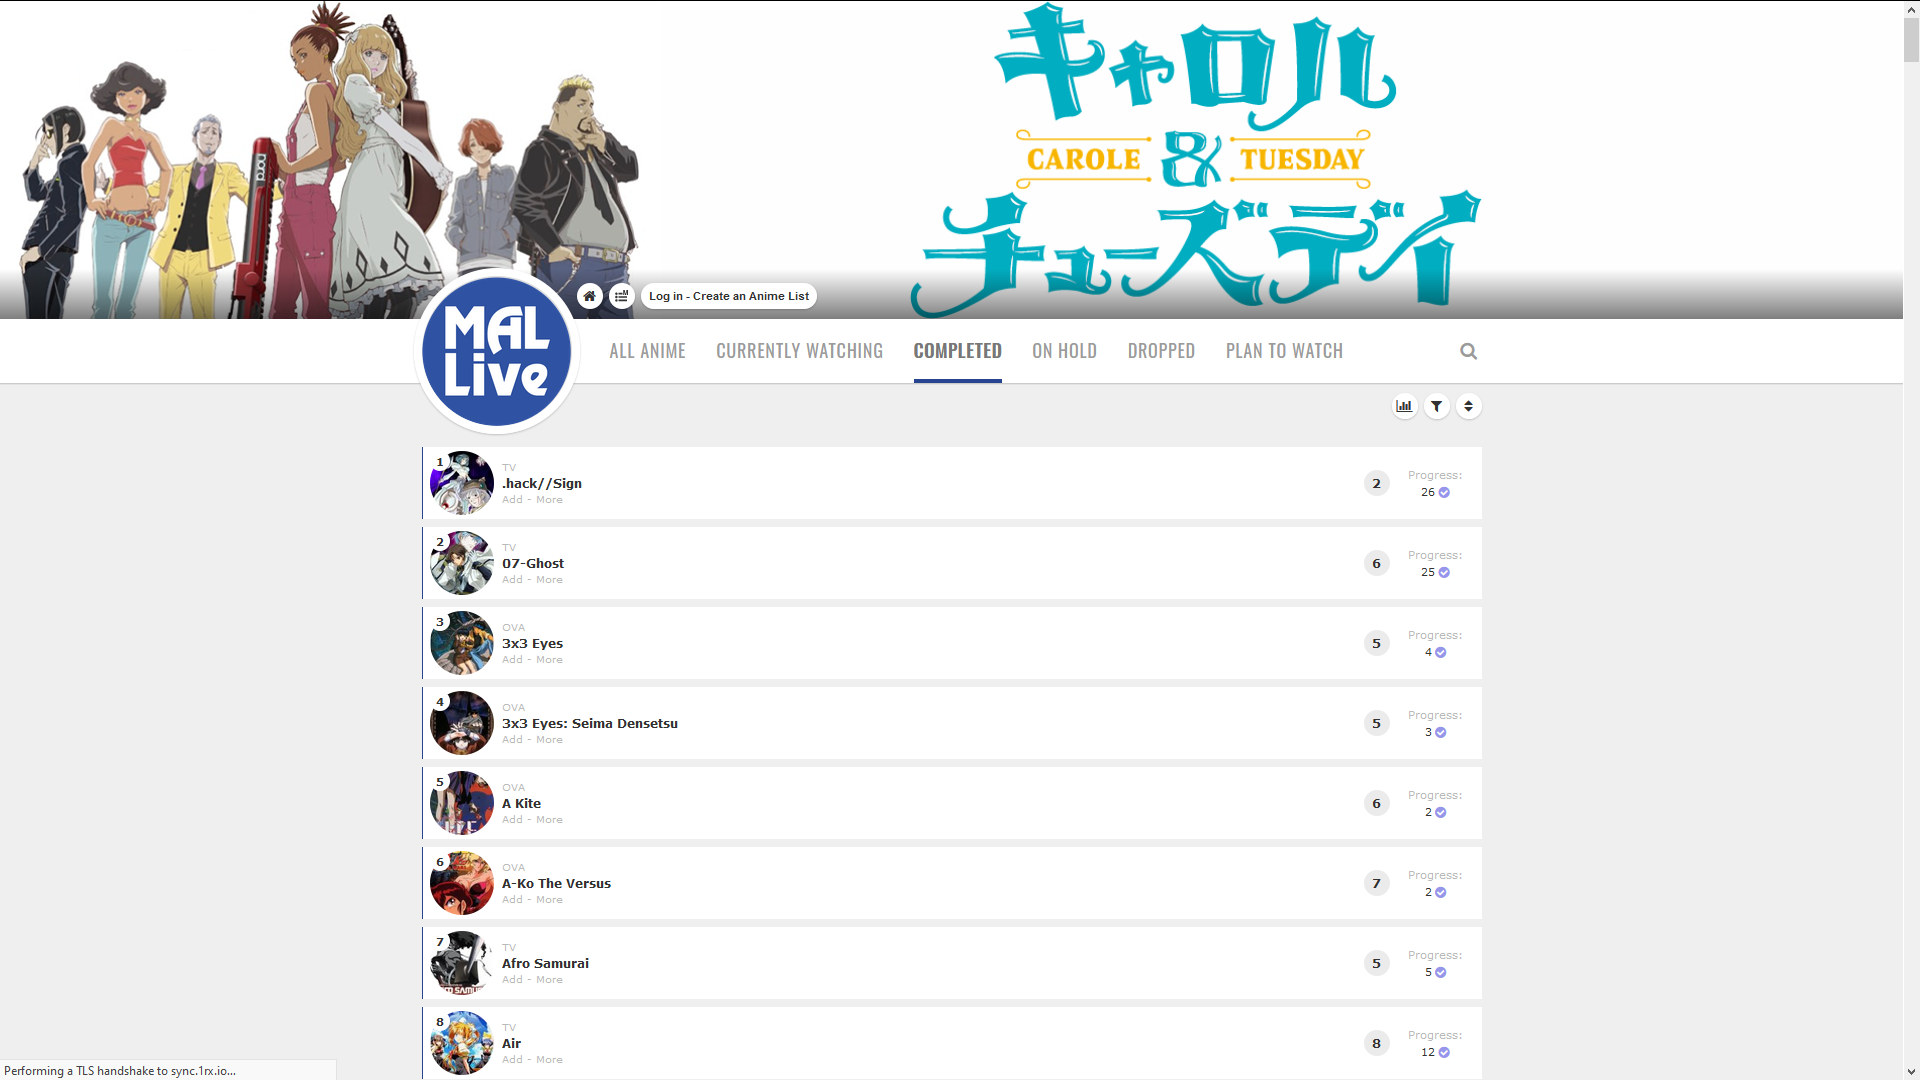Switch to the Plan to Watch tab
This screenshot has width=1920, height=1080.
(1284, 351)
